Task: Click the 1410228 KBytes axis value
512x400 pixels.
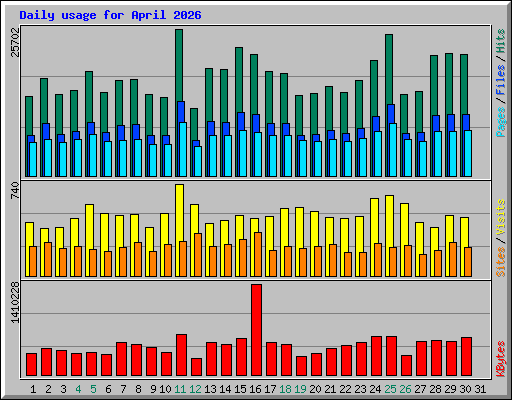Action: (x=15, y=302)
